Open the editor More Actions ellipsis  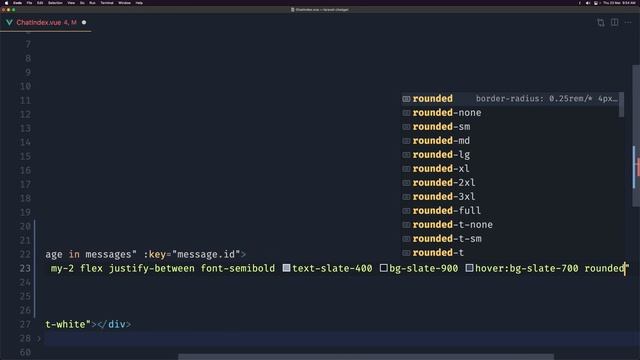point(628,22)
